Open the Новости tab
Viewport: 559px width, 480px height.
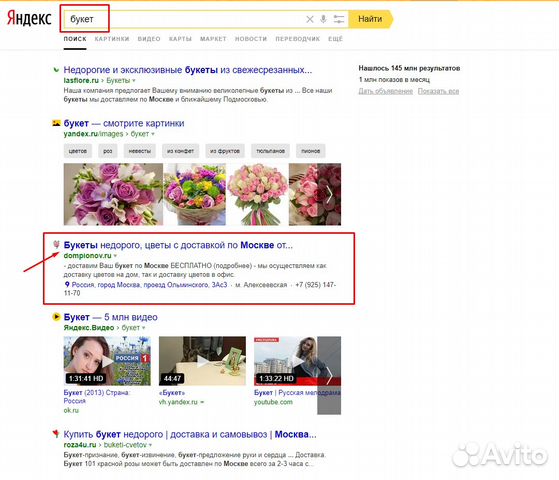[x=251, y=39]
